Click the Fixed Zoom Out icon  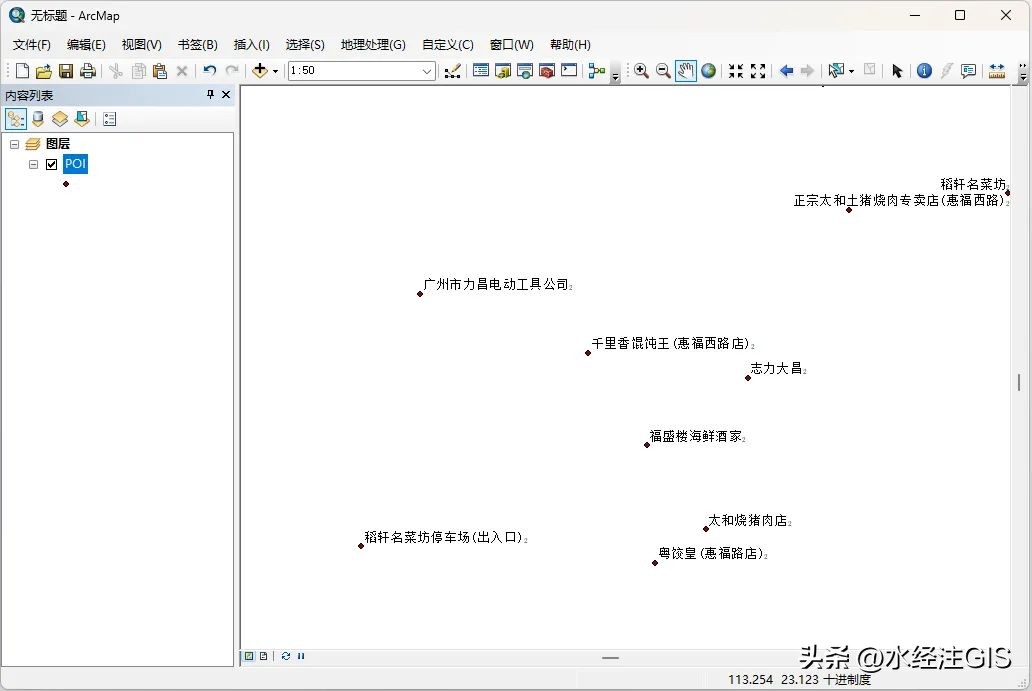tap(757, 71)
